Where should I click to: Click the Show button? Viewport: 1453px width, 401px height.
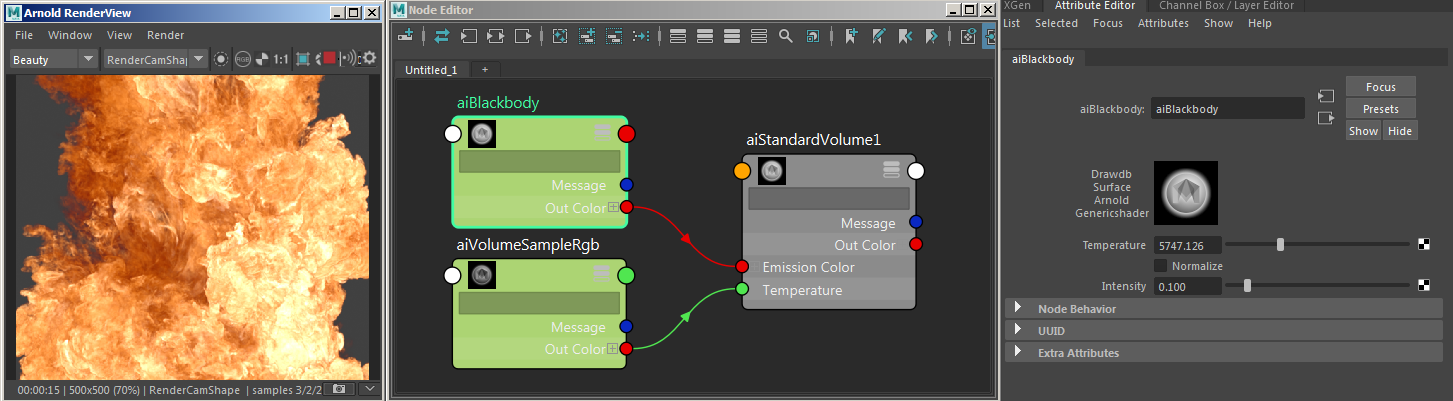pos(1363,131)
